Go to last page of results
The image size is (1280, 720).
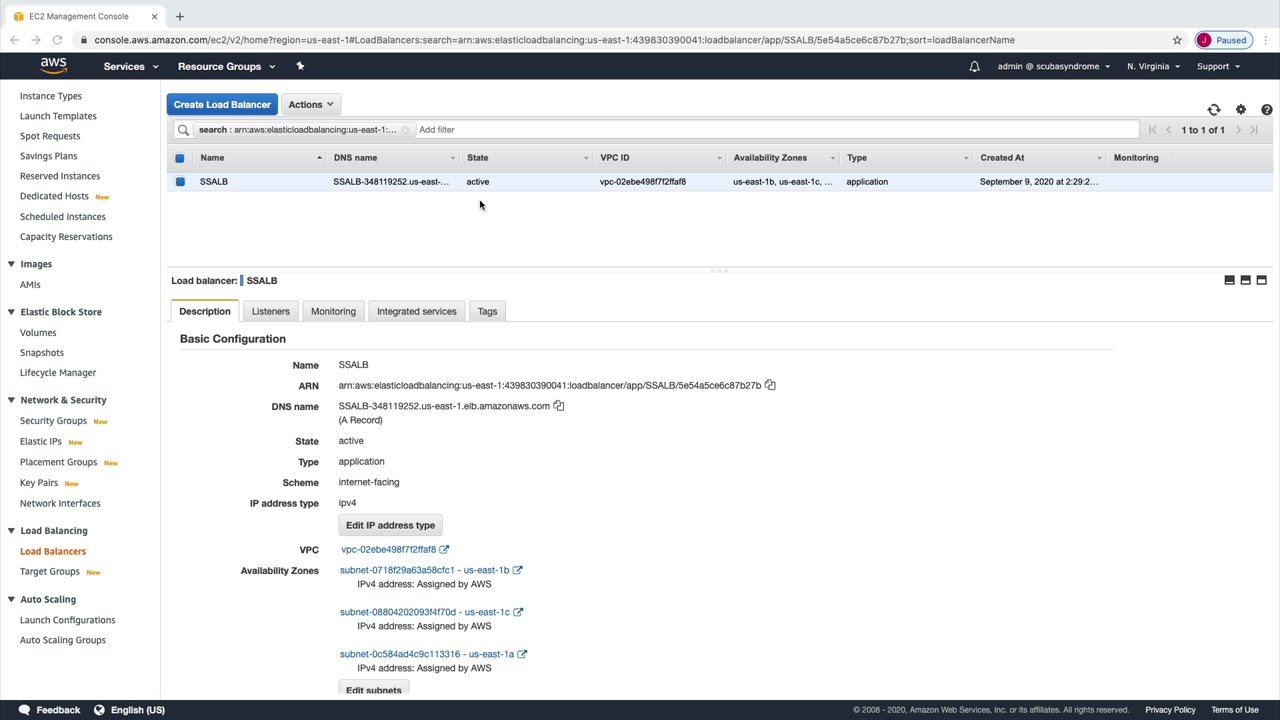[1254, 130]
